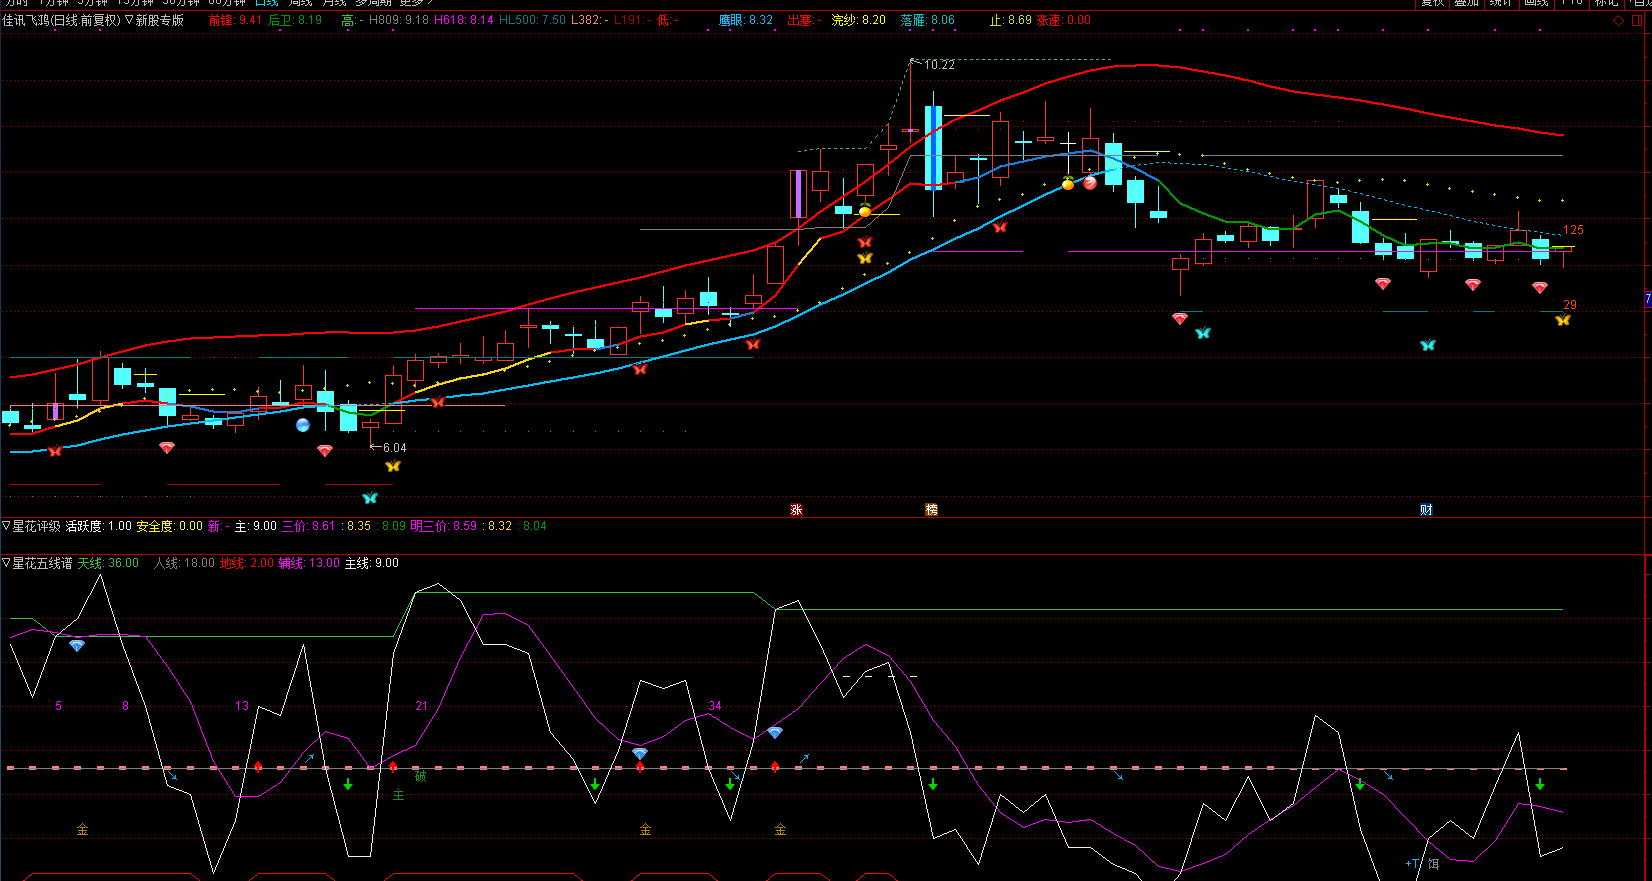
Task: Toggle the side panel icon at top right
Action: pyautogui.click(x=1638, y=20)
